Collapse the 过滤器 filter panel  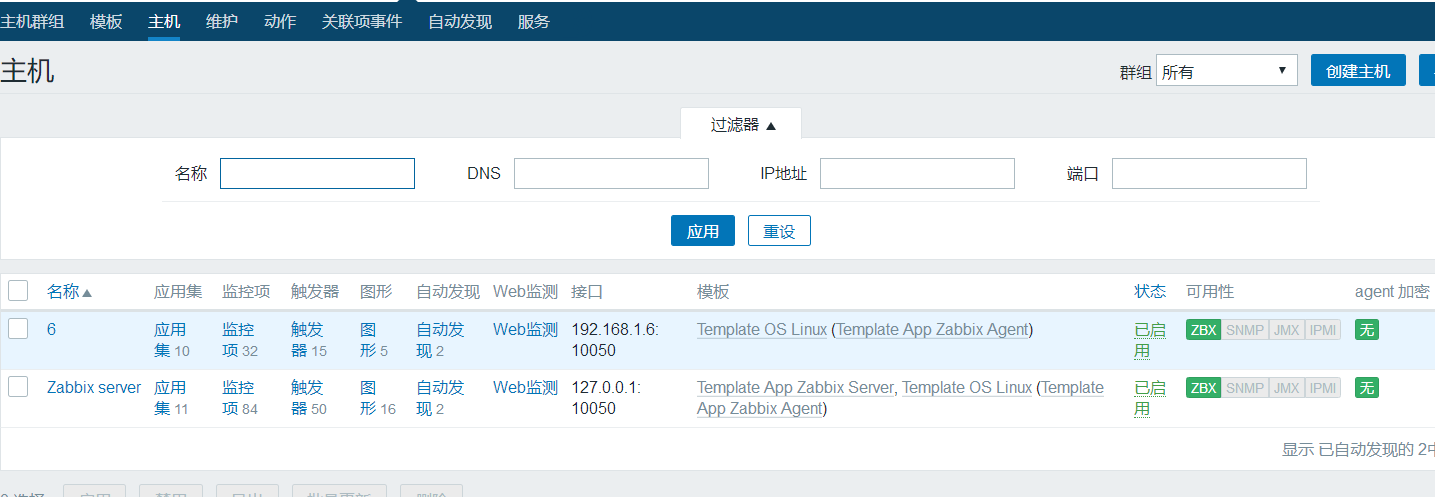tap(742, 125)
